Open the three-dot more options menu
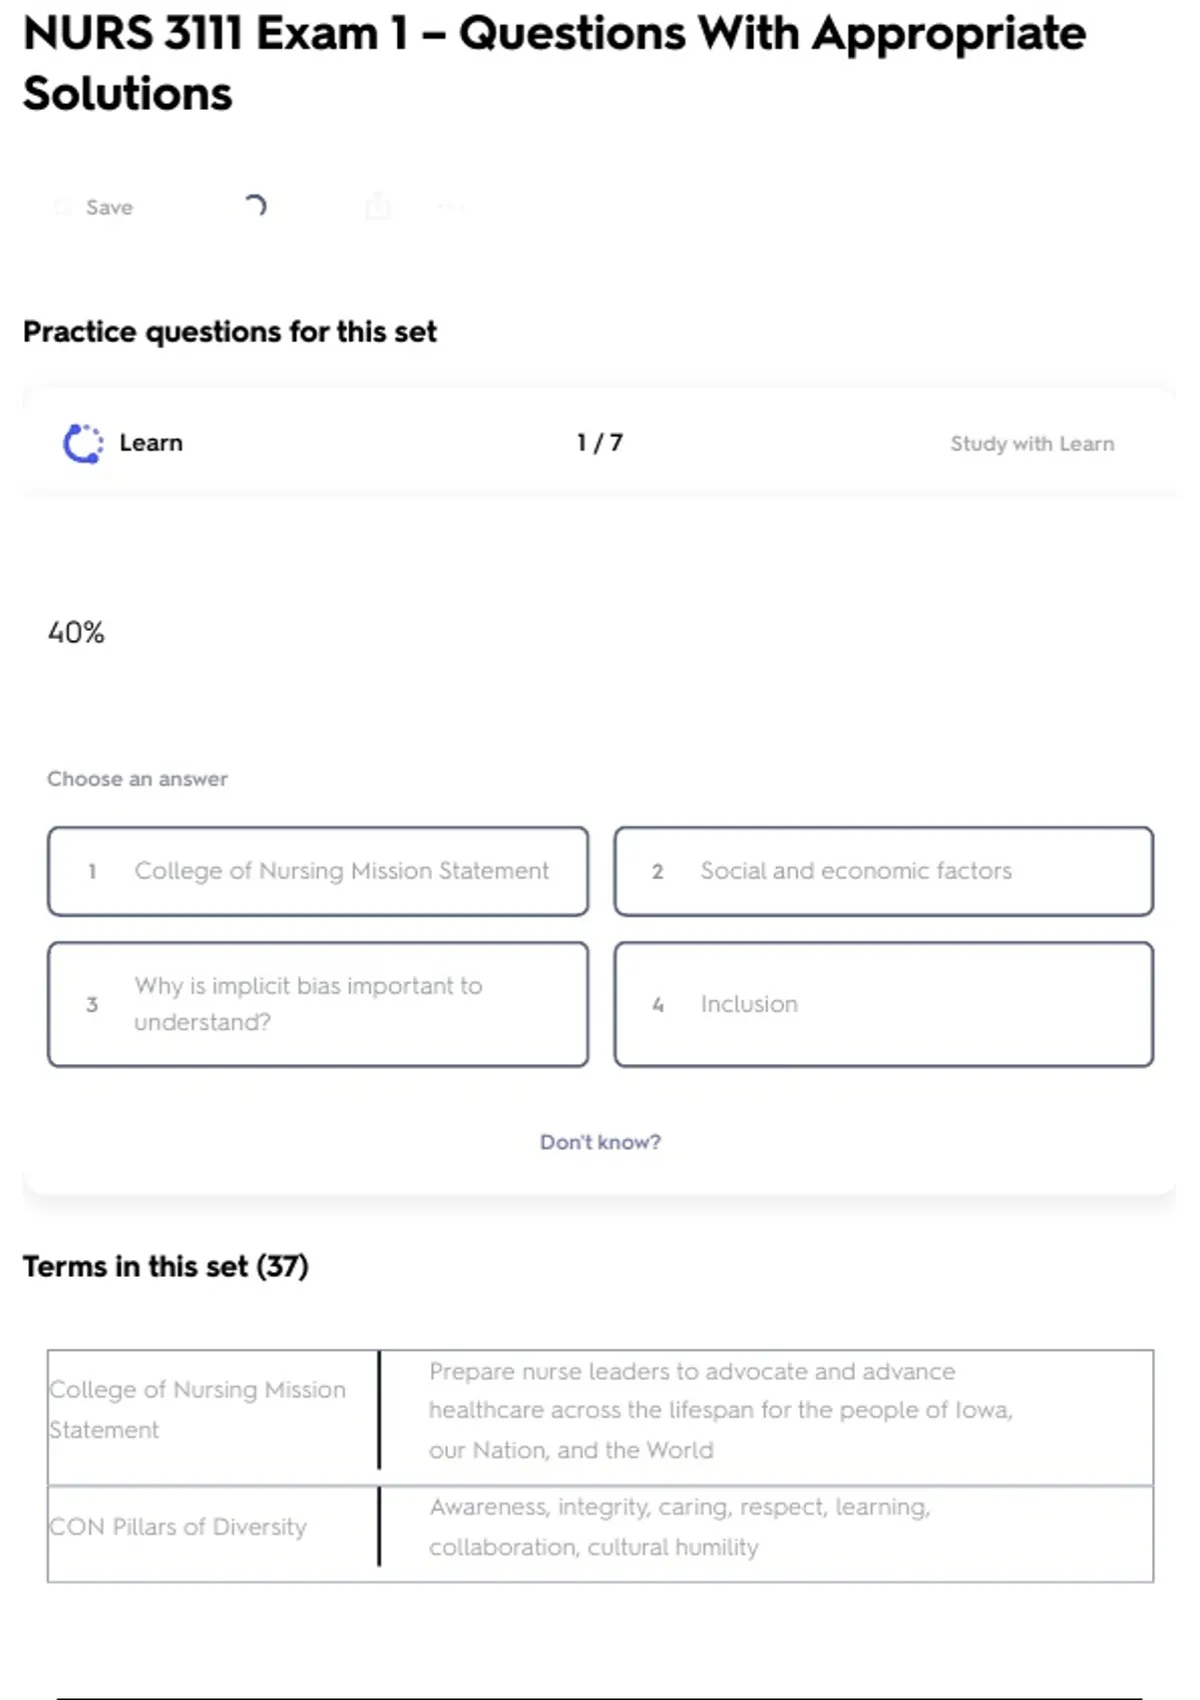 pos(451,207)
